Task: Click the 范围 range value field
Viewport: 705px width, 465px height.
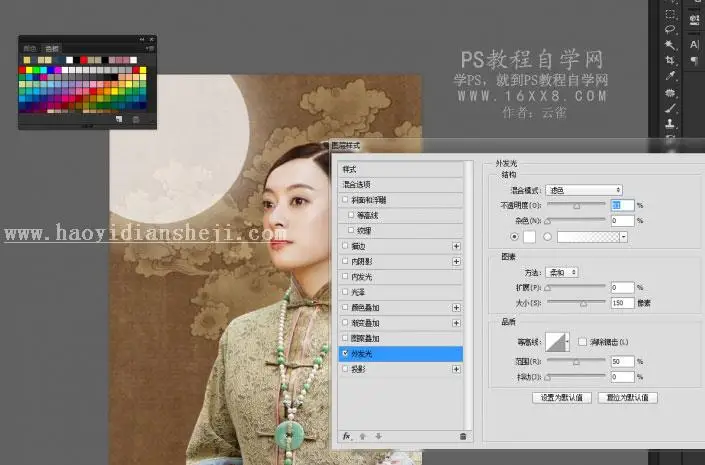Action: tap(622, 361)
